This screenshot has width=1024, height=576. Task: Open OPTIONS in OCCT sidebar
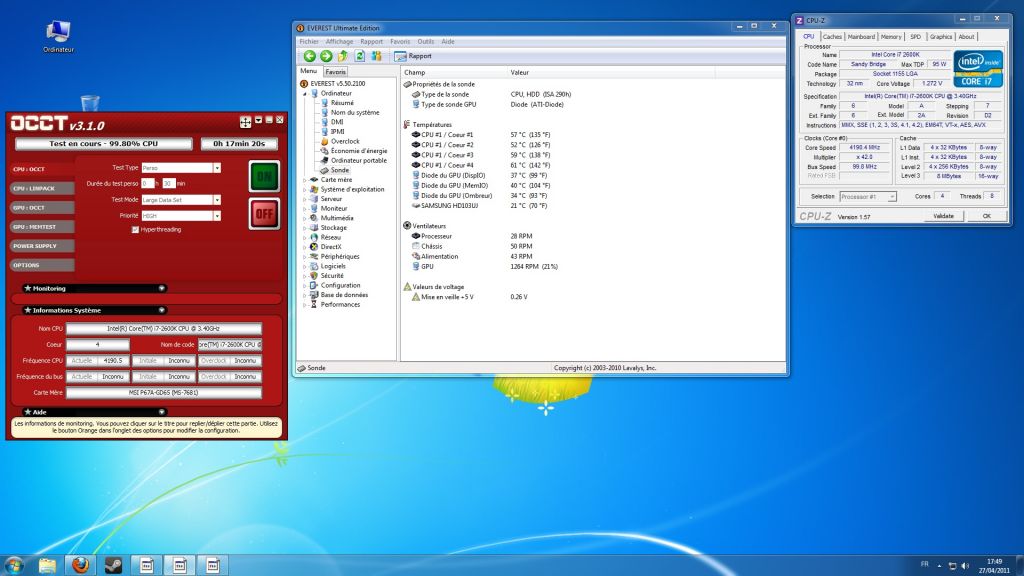42,265
